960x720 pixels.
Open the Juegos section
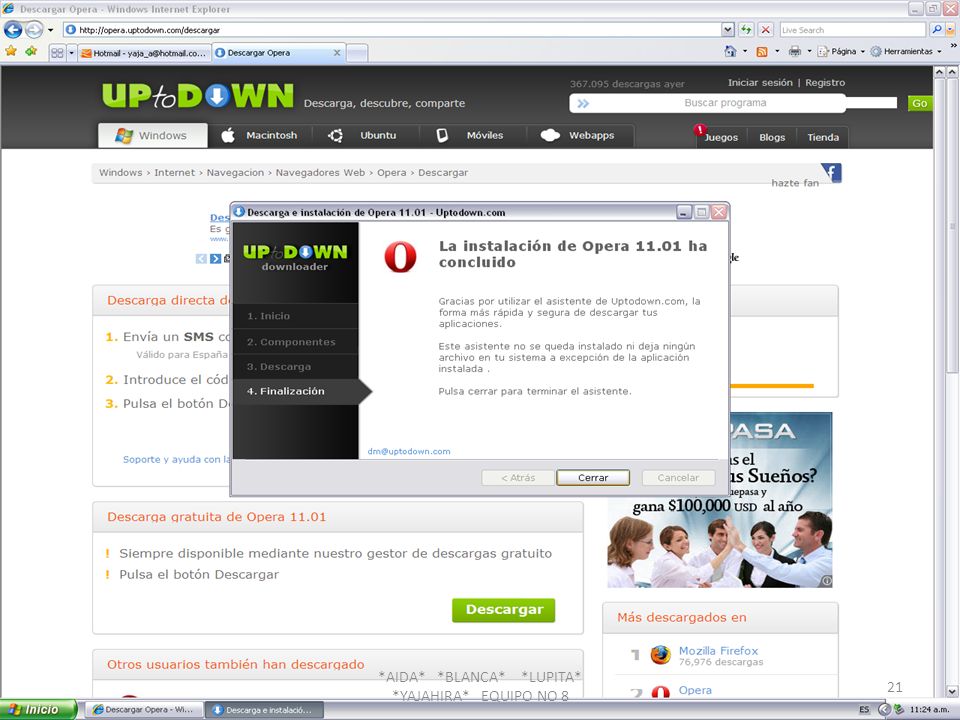pos(721,137)
